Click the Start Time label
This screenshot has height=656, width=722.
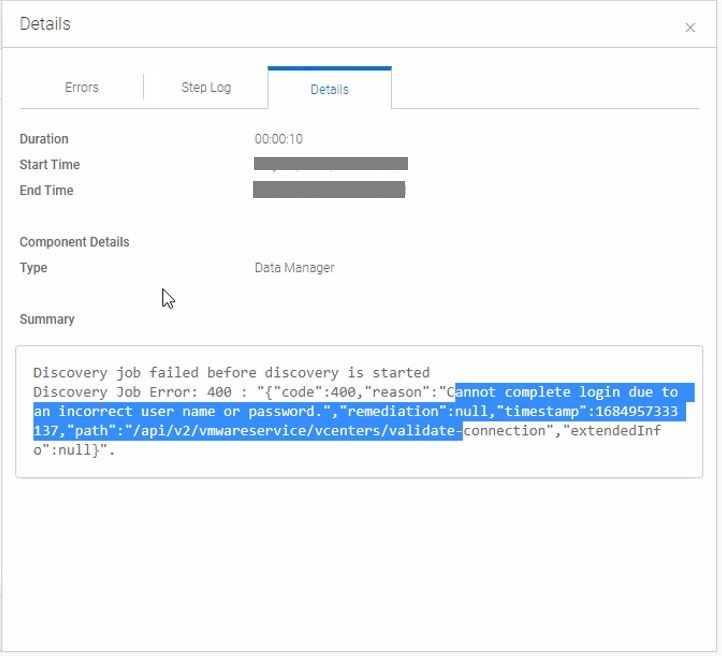[50, 165]
